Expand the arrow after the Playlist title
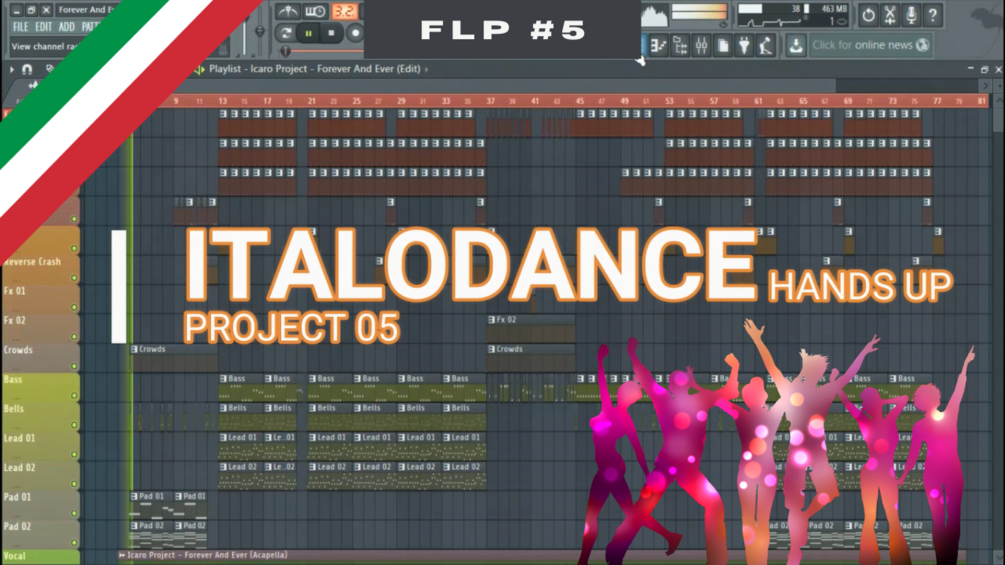Screen dimensions: 1005x565 pos(427,69)
